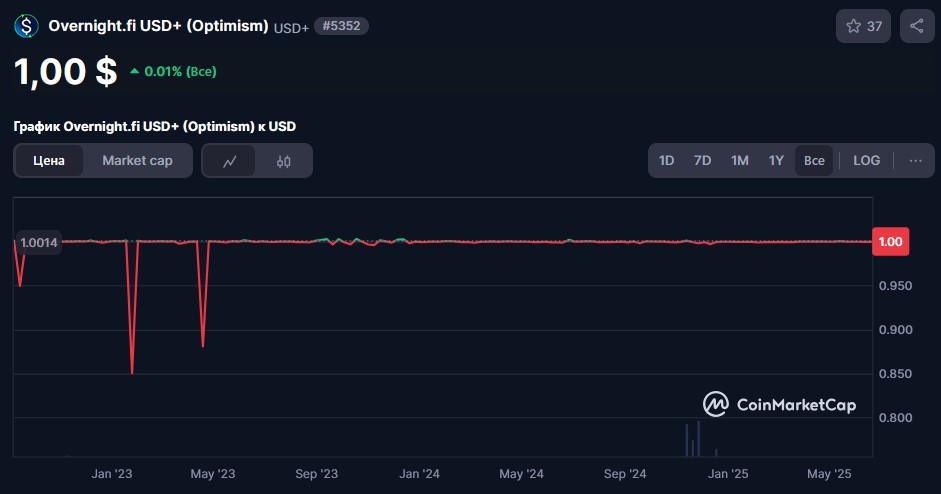Click the Sep '24 axis label
The image size is (941, 494).
pyautogui.click(x=625, y=474)
